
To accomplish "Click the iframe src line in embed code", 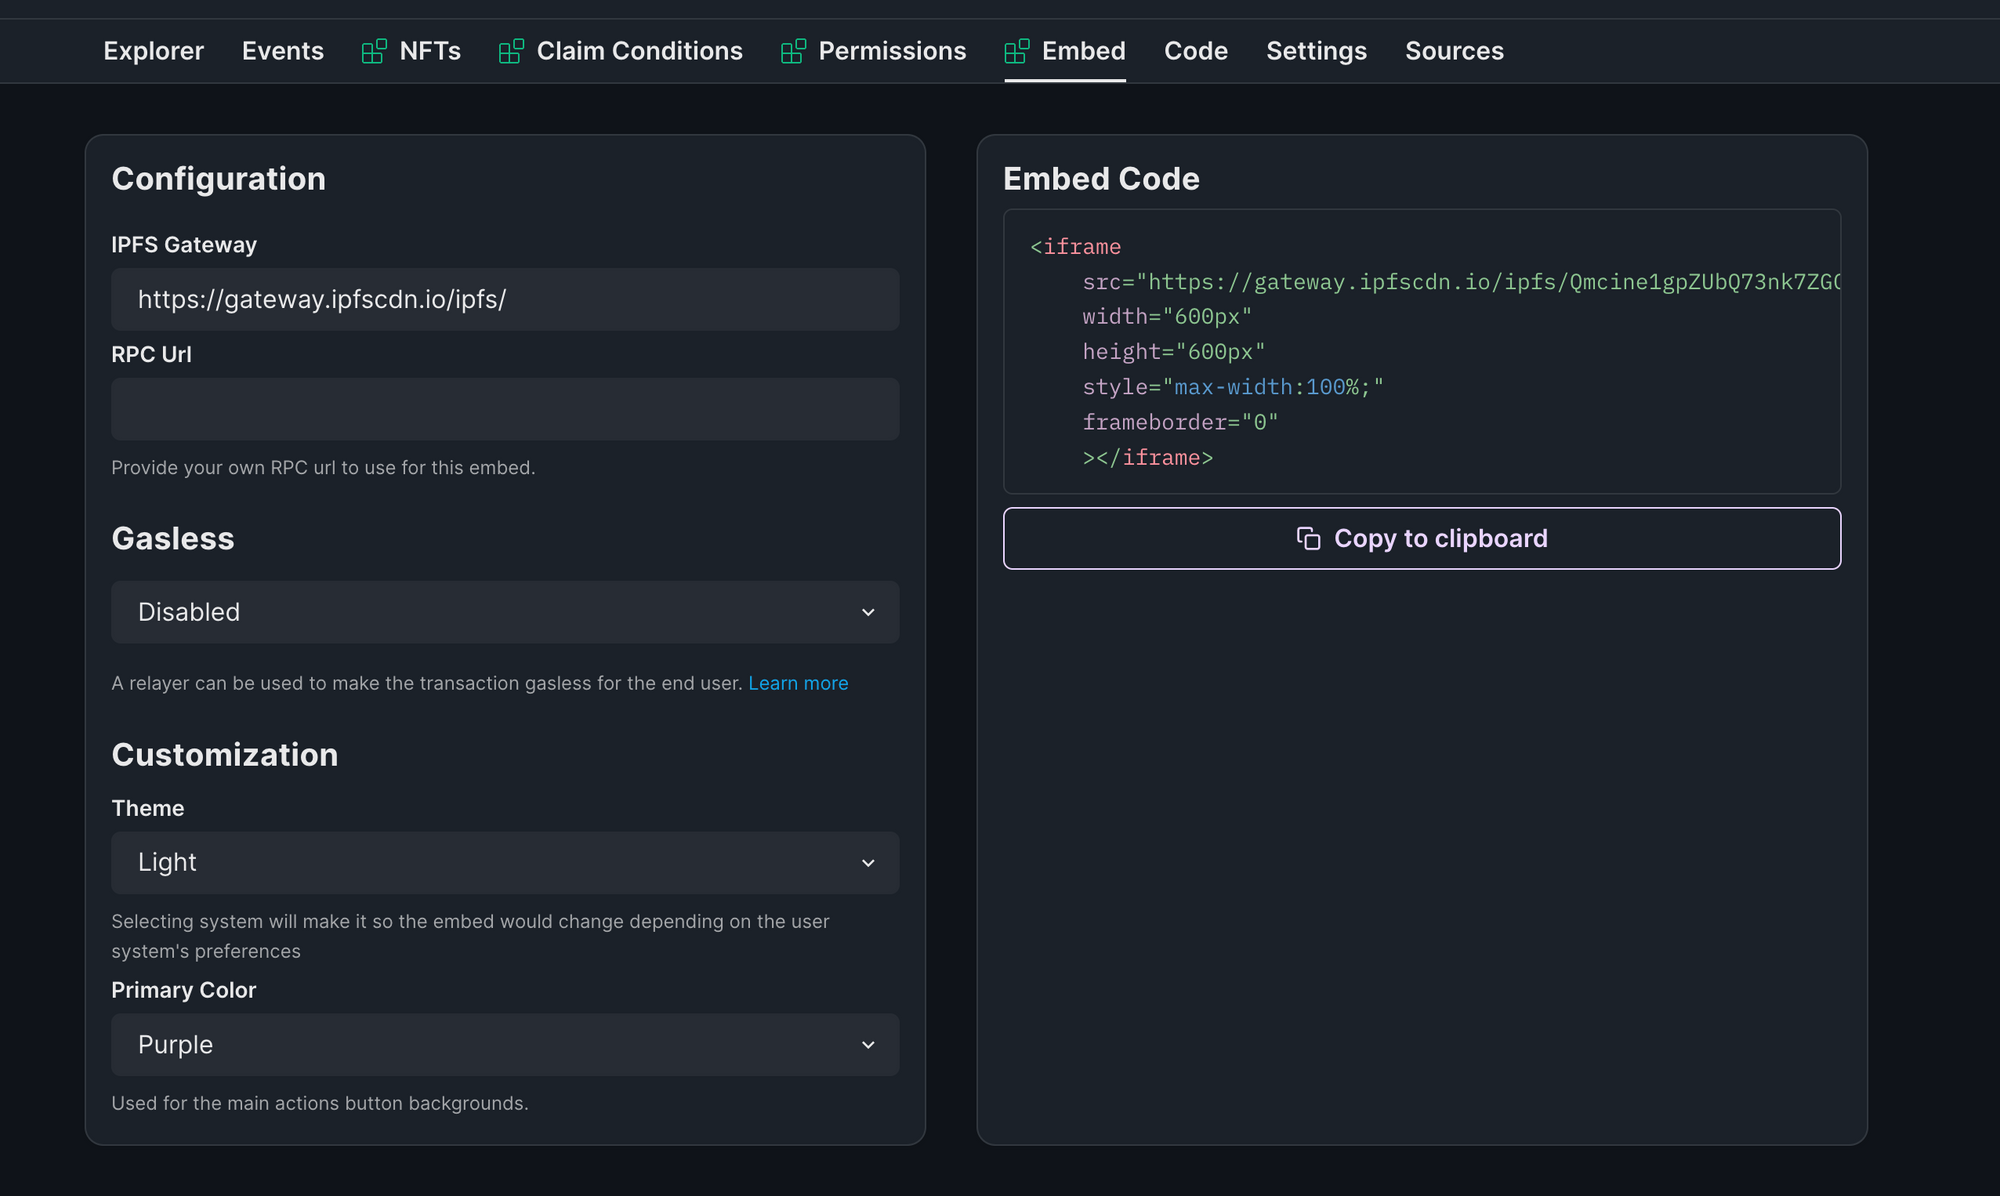I will (1461, 282).
